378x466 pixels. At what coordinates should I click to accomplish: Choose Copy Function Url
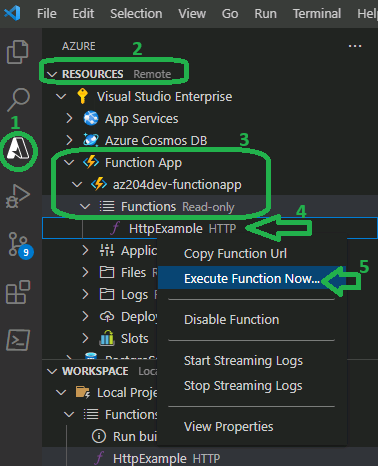pyautogui.click(x=252, y=254)
